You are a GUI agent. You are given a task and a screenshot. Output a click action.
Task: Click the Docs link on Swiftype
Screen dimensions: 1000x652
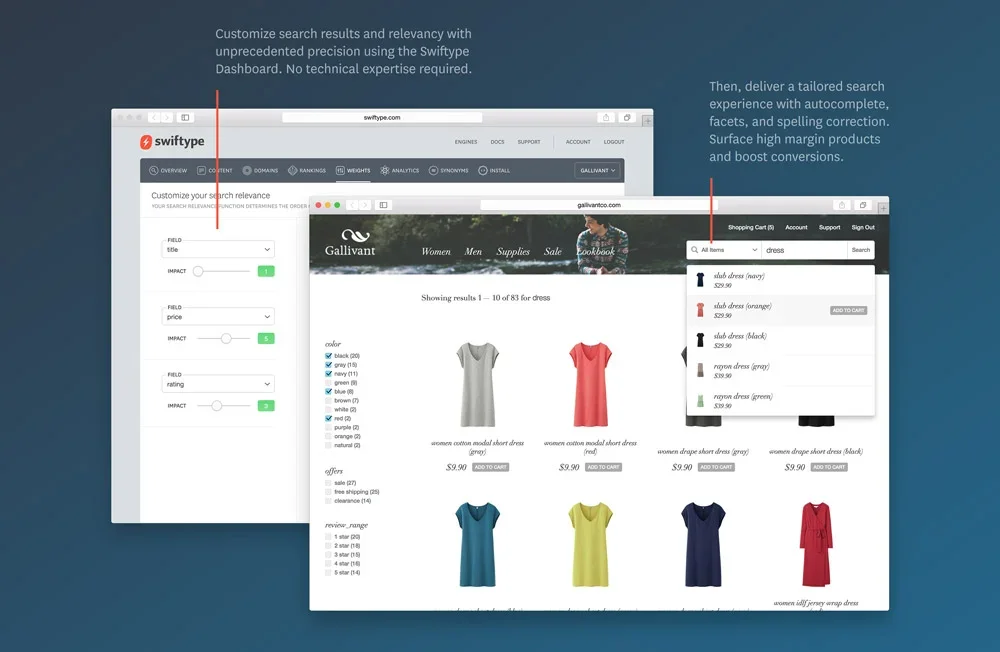[497, 142]
